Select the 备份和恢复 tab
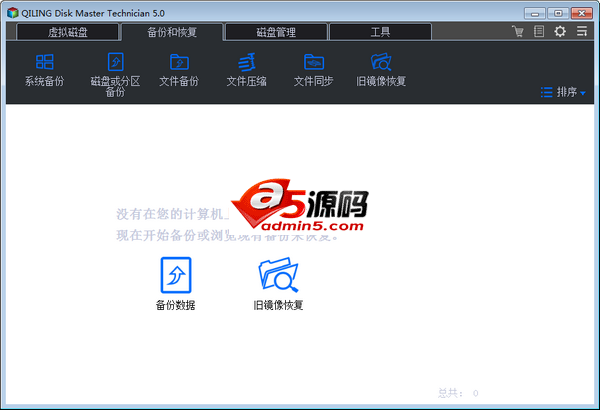Image resolution: width=600 pixels, height=410 pixels. (x=172, y=32)
